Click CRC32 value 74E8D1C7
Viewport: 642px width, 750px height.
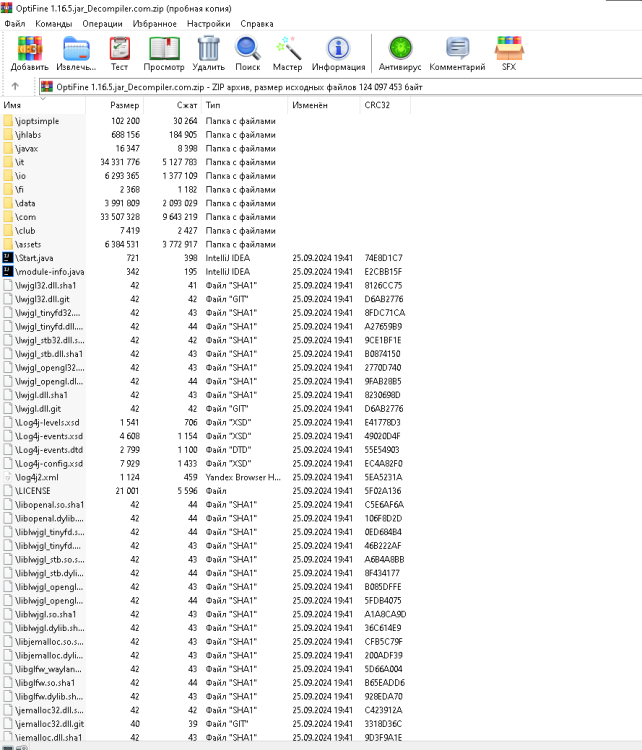pos(384,258)
